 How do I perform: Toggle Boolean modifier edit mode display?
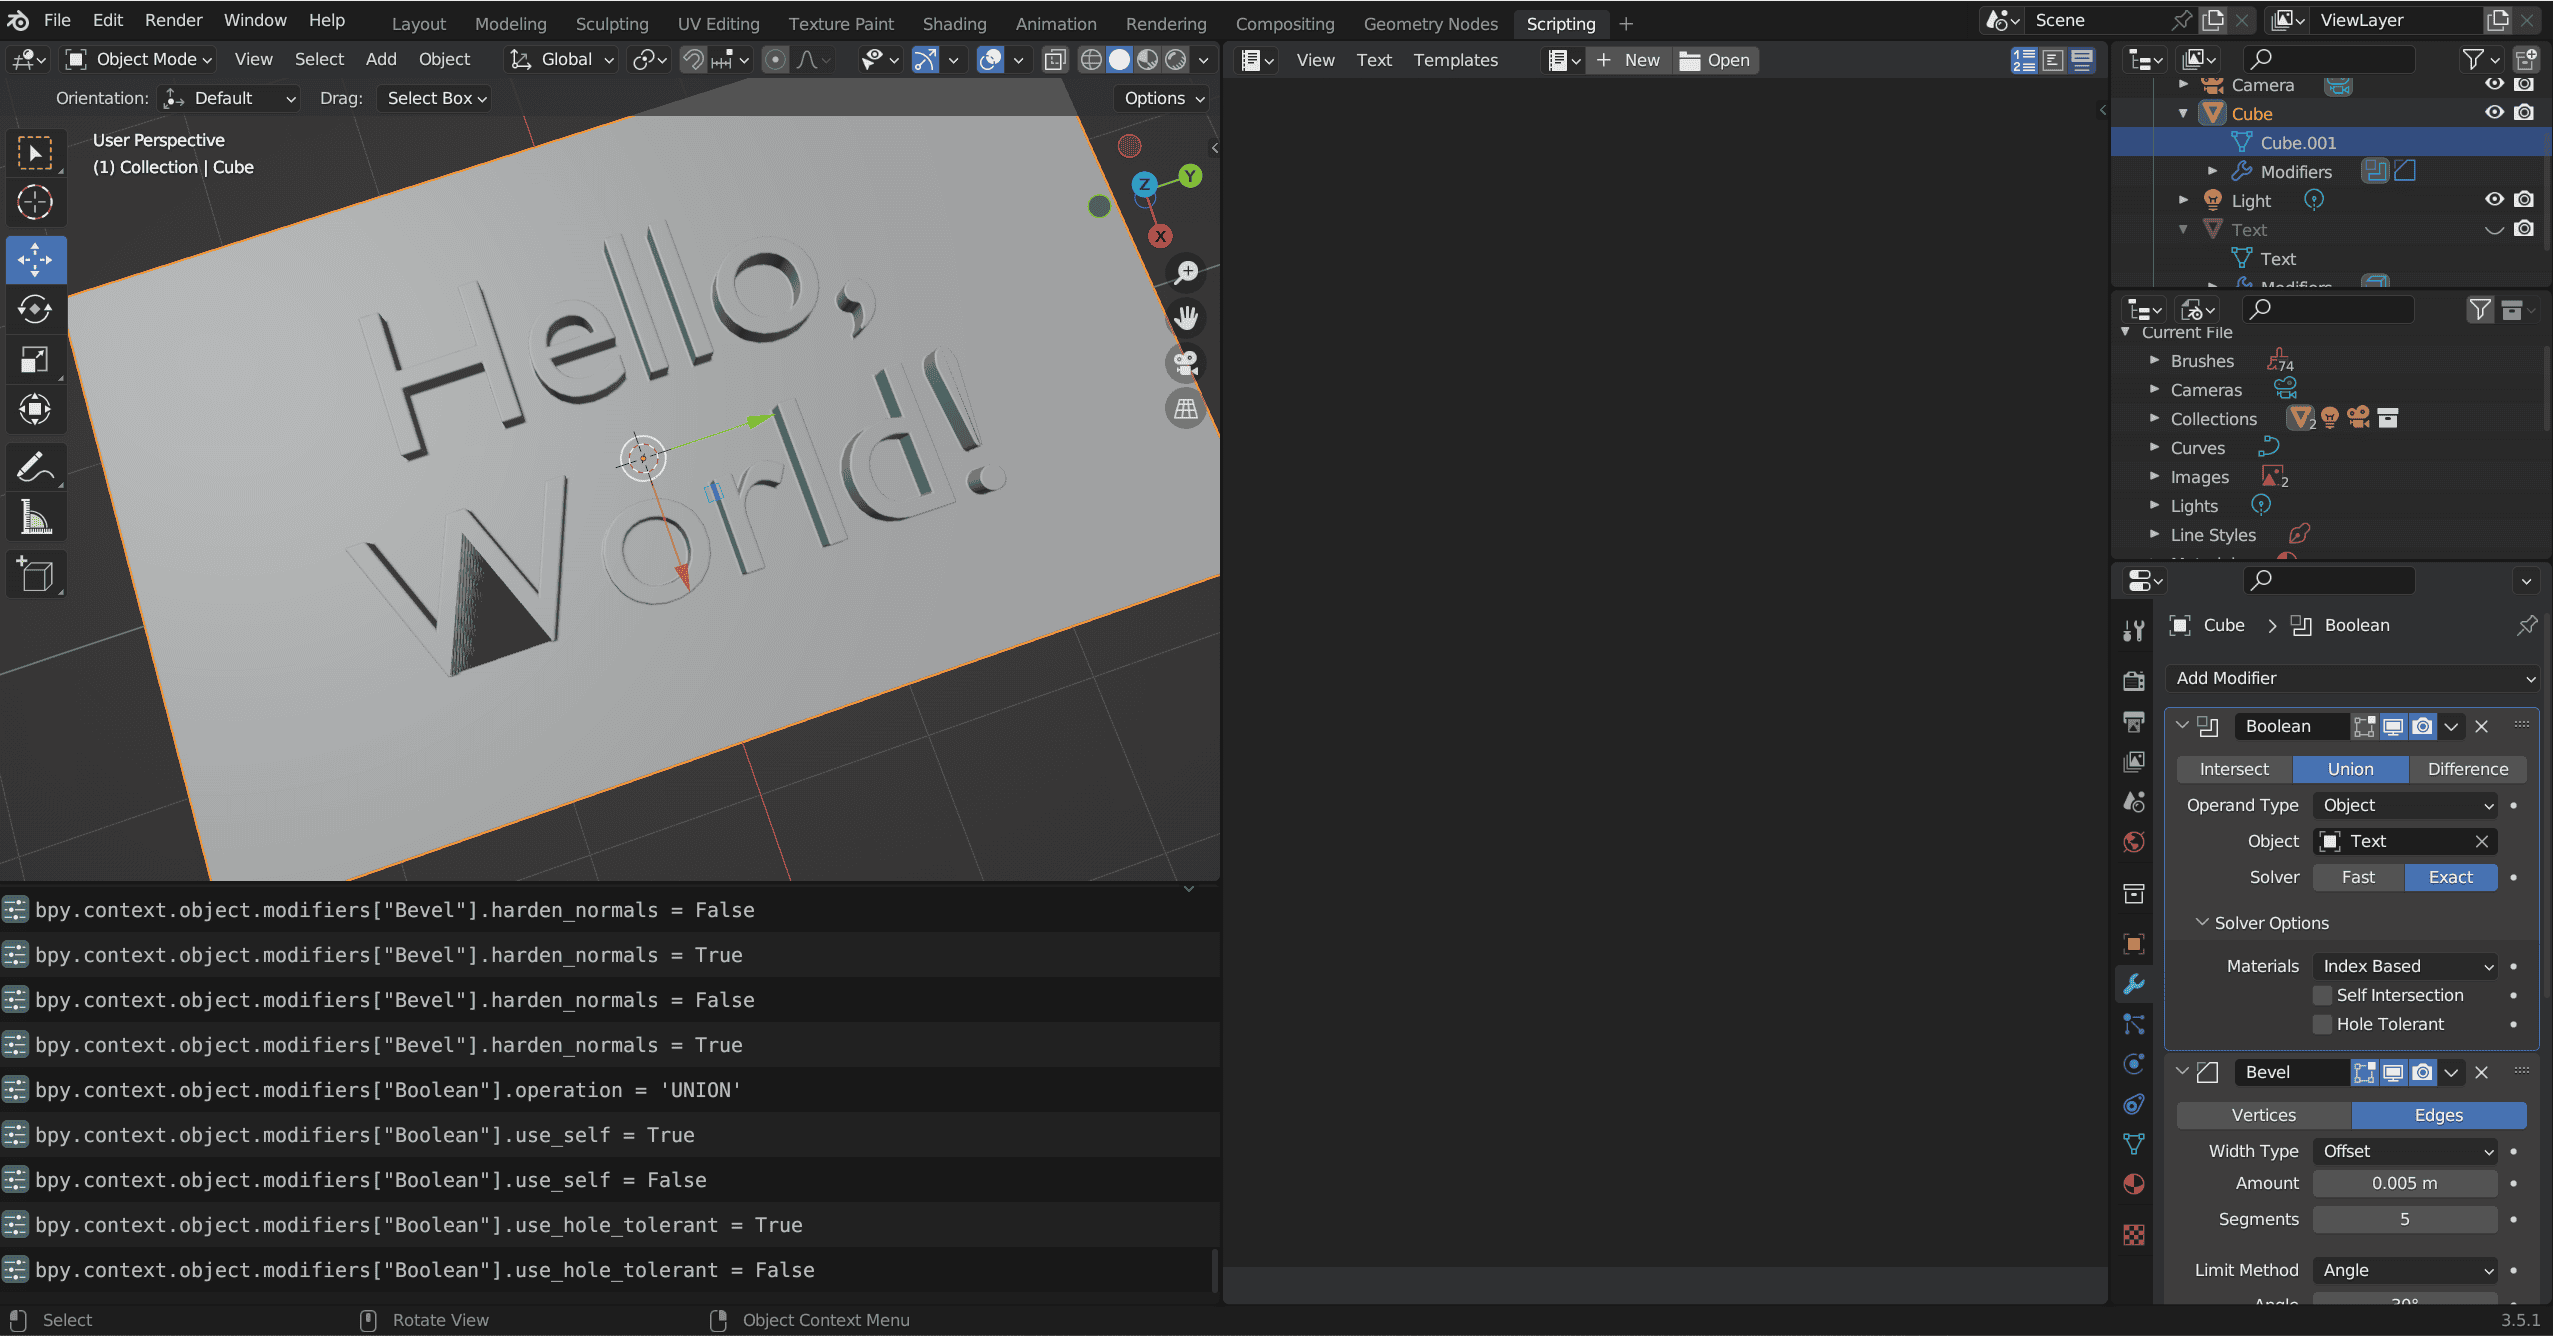pyautogui.click(x=2364, y=726)
